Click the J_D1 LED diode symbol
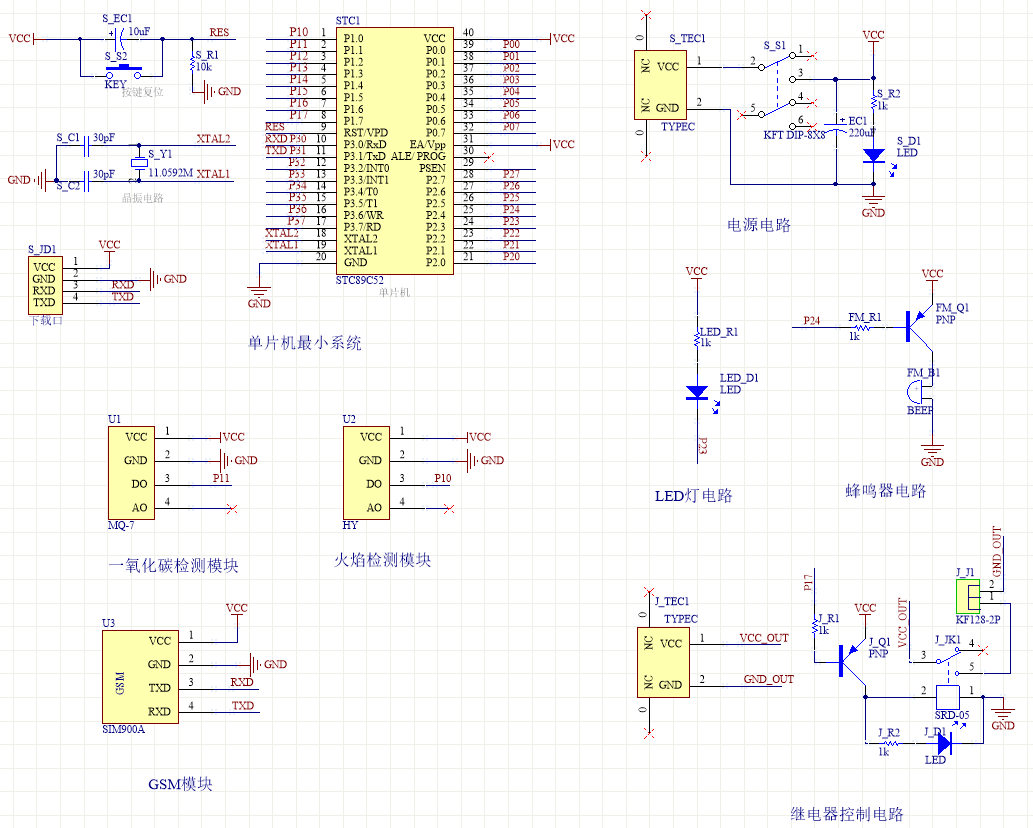Viewport: 1033px width, 828px height. [944, 744]
